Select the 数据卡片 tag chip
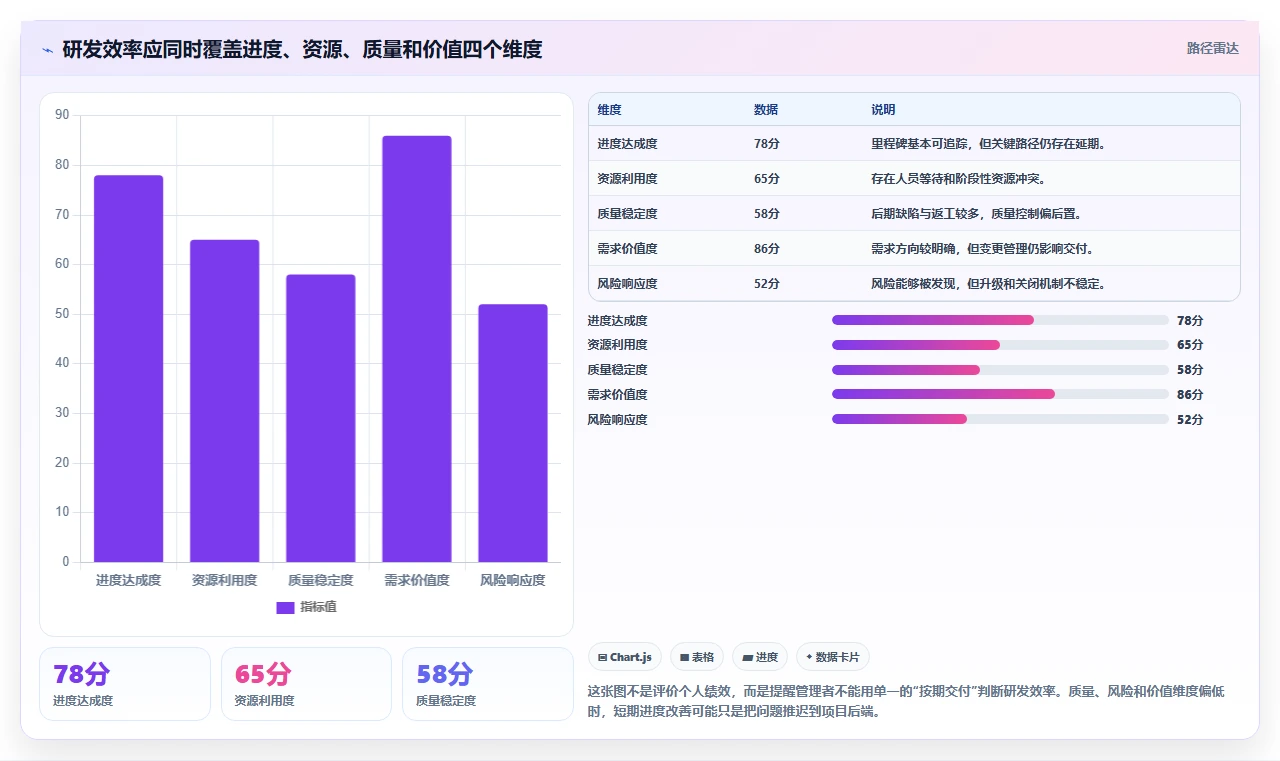The width and height of the screenshot is (1280, 761). coord(833,657)
